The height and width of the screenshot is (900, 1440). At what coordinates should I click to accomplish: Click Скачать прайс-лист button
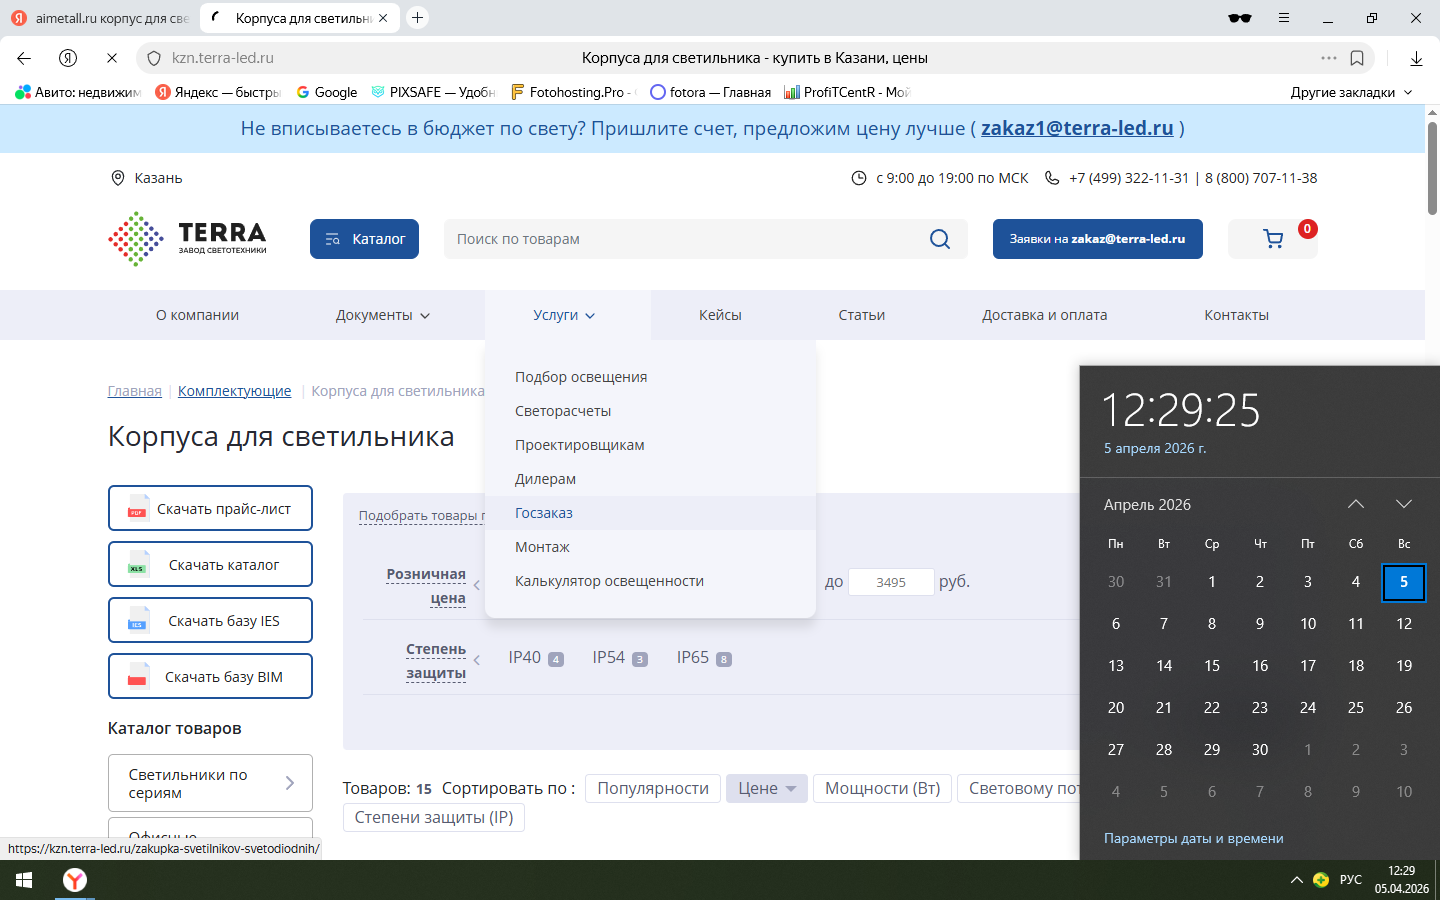[210, 509]
